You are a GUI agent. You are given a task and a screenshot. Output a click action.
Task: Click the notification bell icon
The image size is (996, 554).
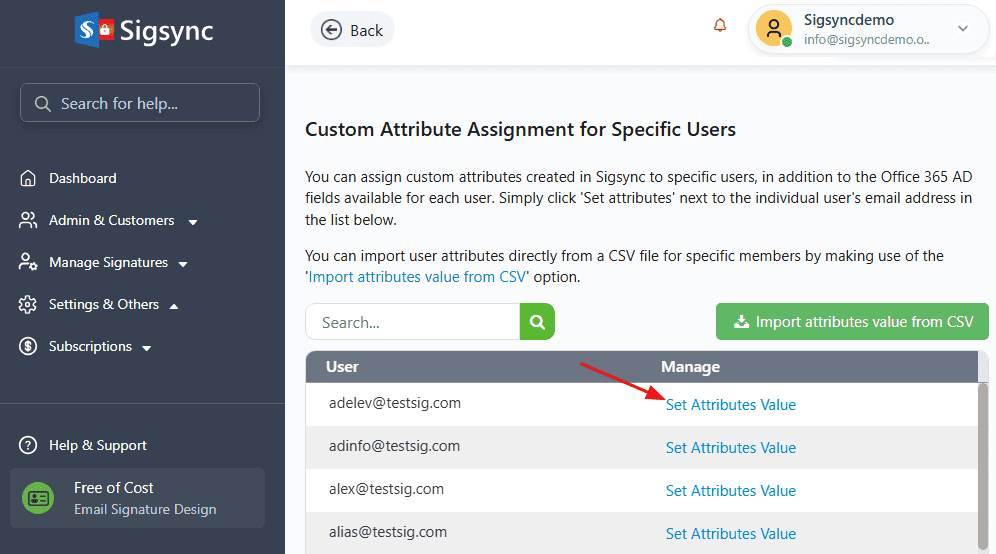(x=720, y=27)
